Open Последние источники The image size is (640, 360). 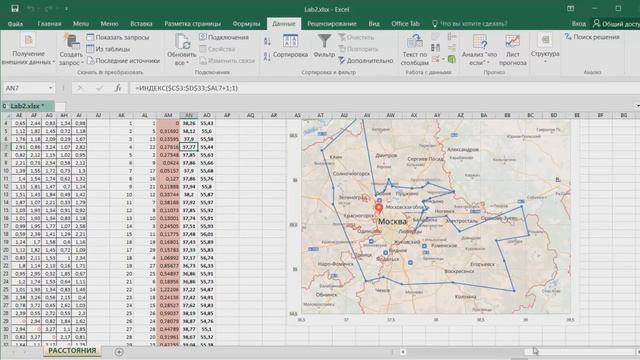point(123,61)
